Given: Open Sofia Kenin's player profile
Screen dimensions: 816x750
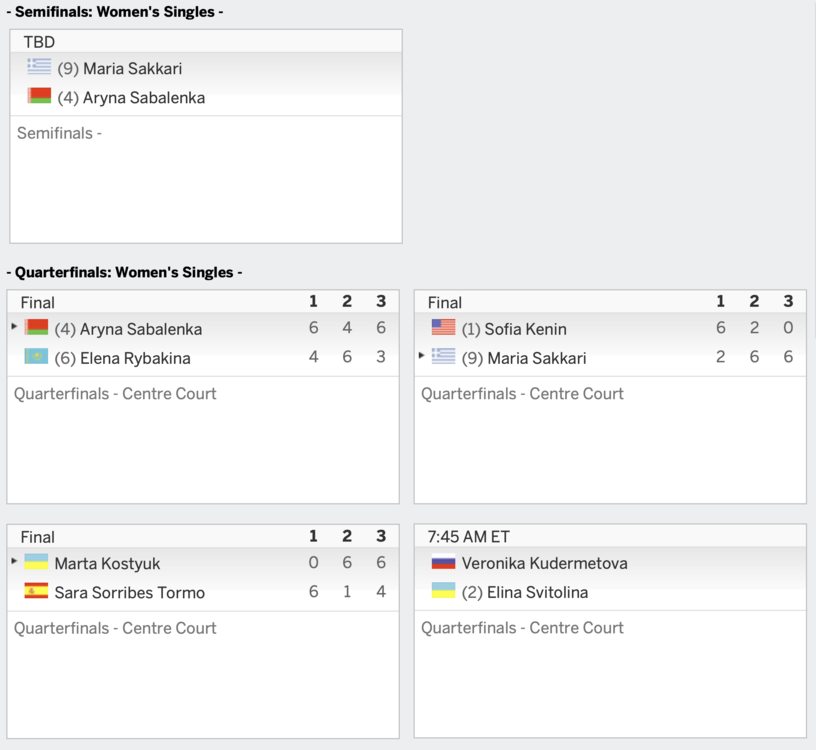Looking at the screenshot, I should (526, 329).
